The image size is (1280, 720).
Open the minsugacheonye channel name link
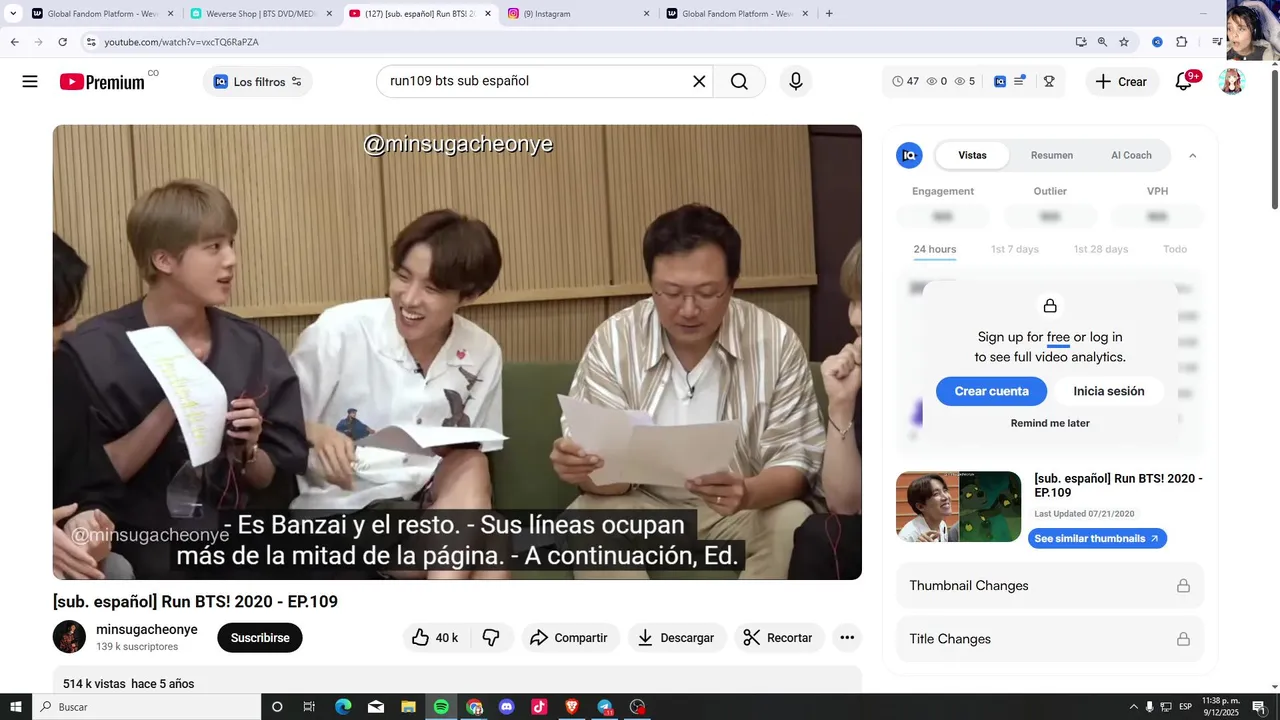[147, 629]
